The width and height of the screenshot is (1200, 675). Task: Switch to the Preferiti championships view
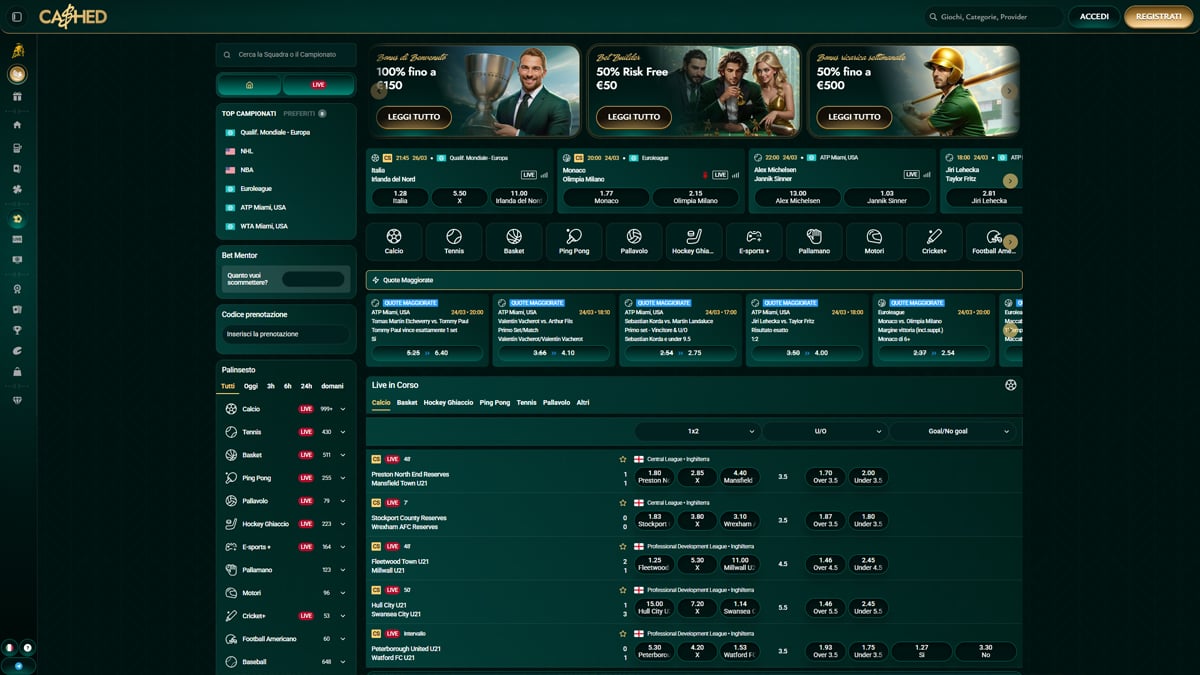click(304, 114)
